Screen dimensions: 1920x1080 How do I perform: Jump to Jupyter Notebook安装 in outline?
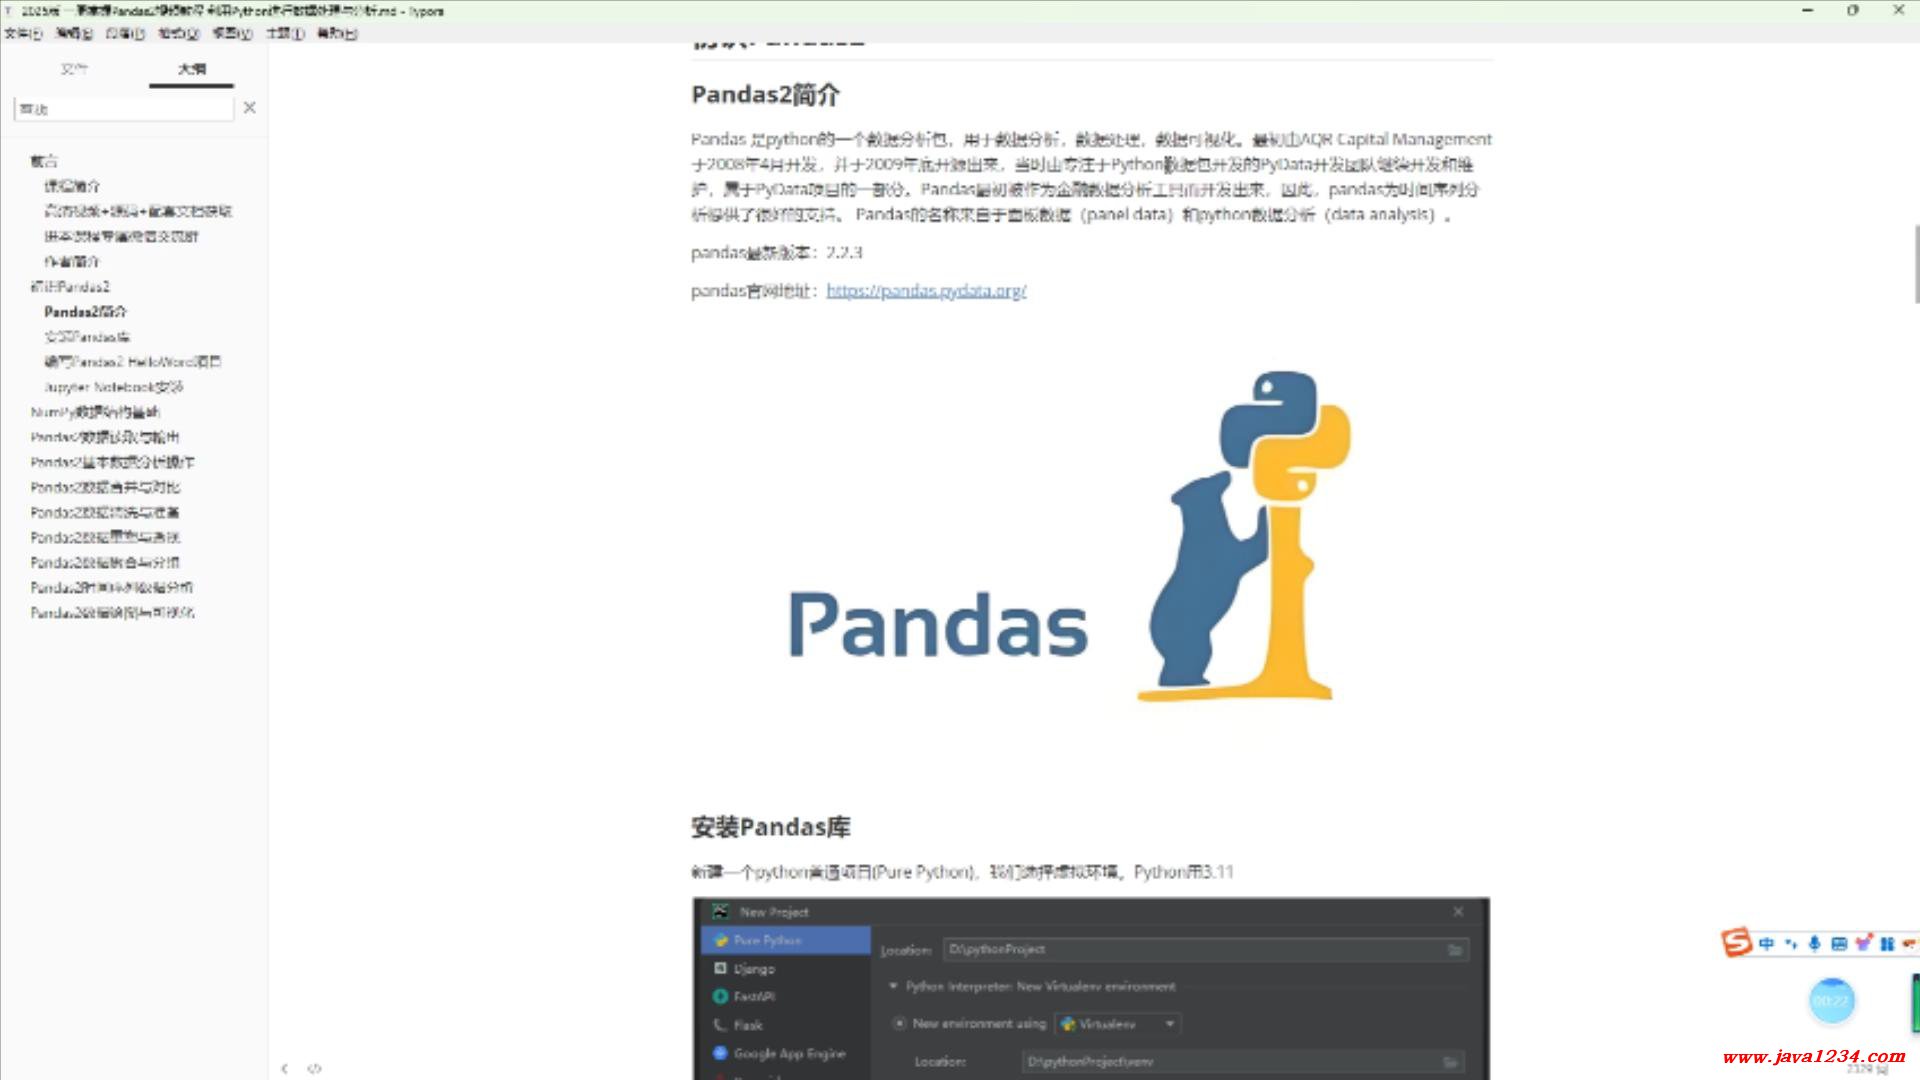(113, 386)
